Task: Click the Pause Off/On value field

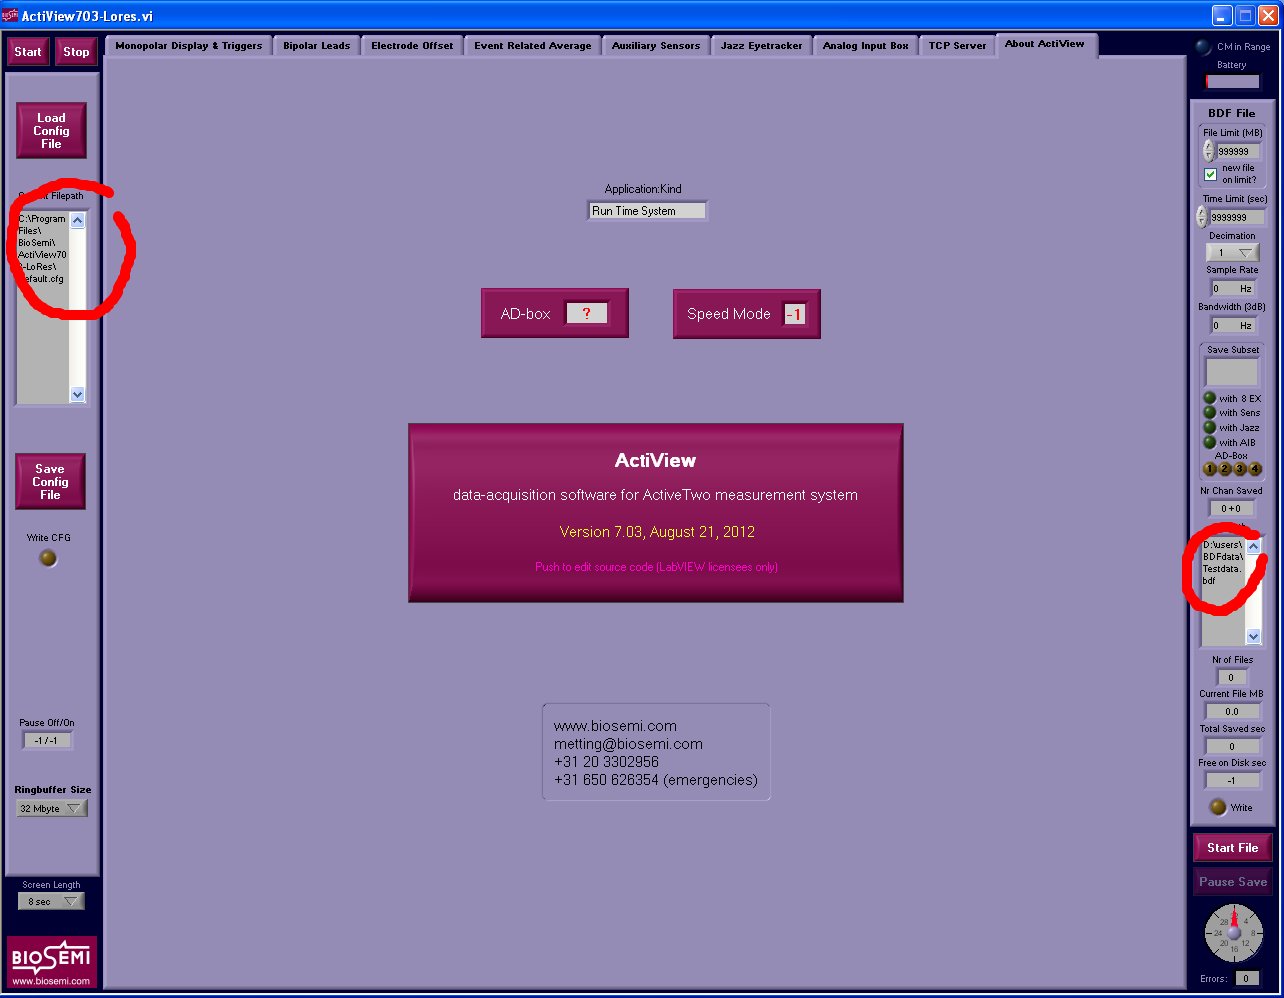Action: pos(47,741)
